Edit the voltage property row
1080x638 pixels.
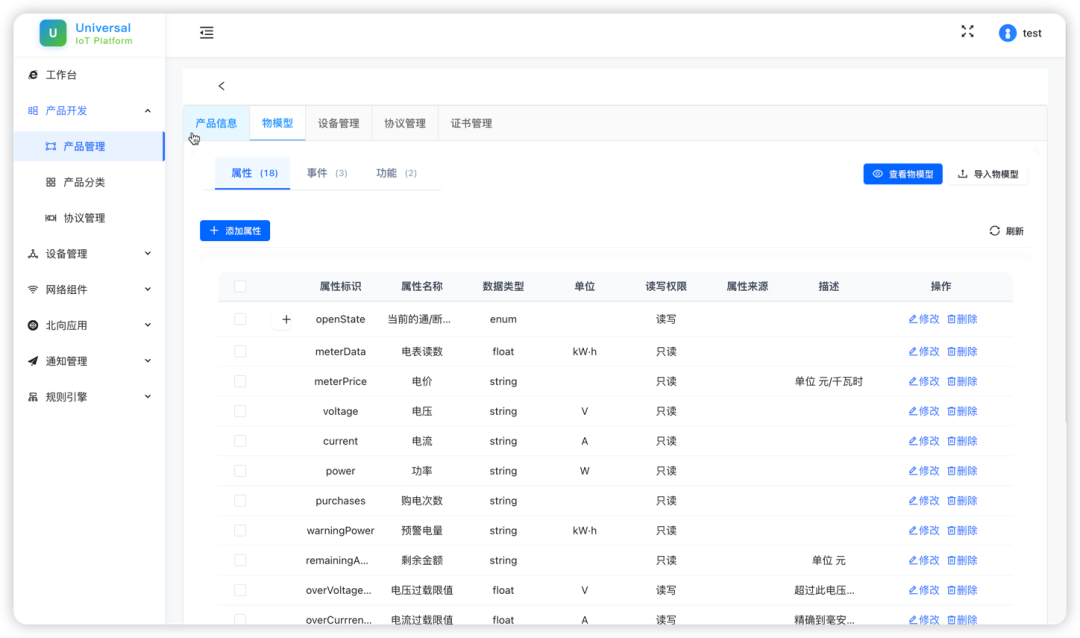[x=924, y=412]
